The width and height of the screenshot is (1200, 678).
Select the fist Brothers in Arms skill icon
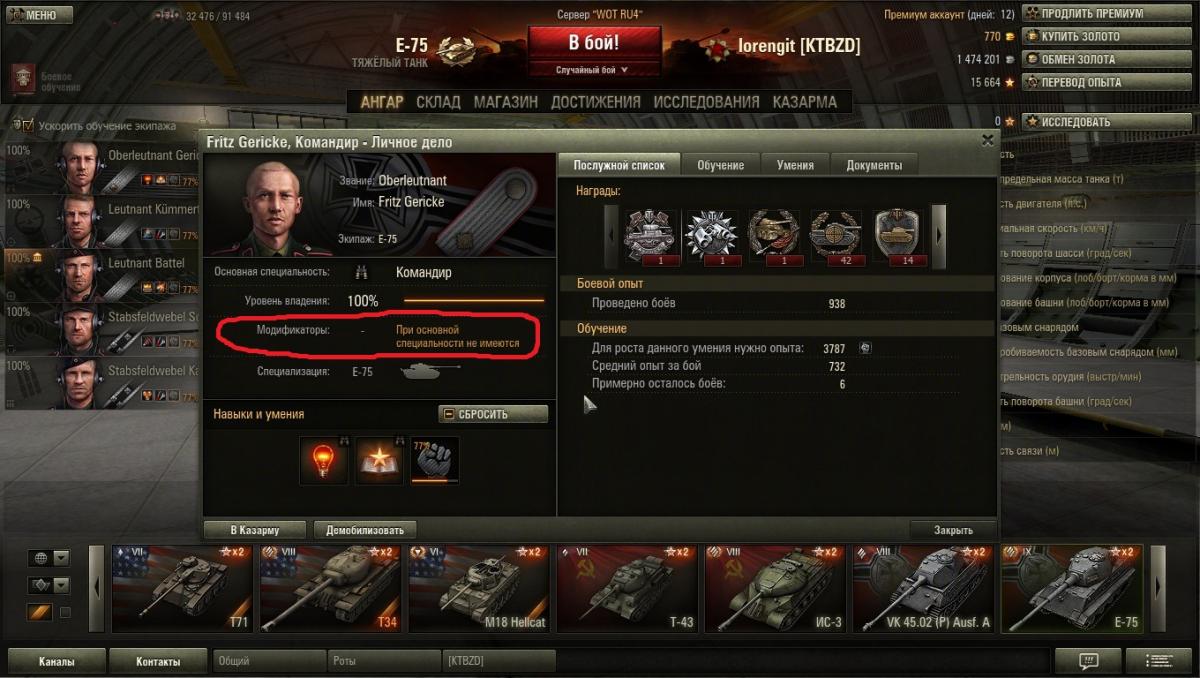point(435,461)
